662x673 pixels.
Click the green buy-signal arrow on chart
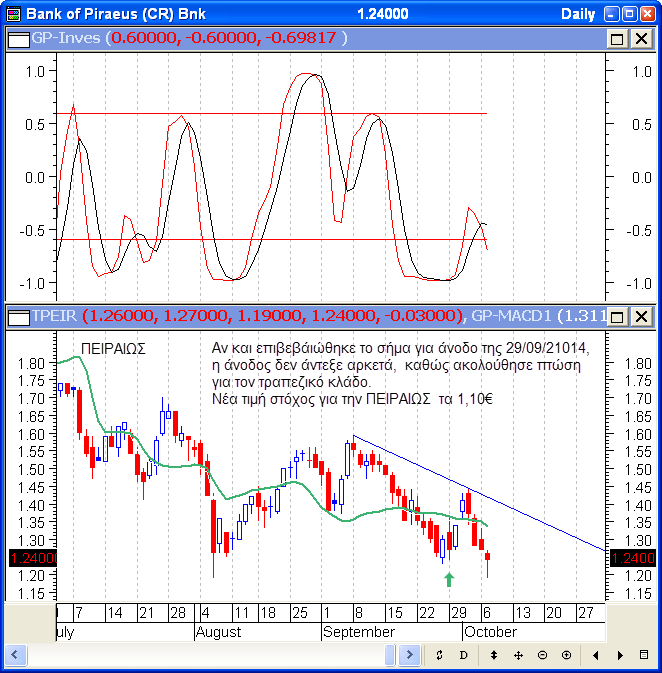coord(449,579)
